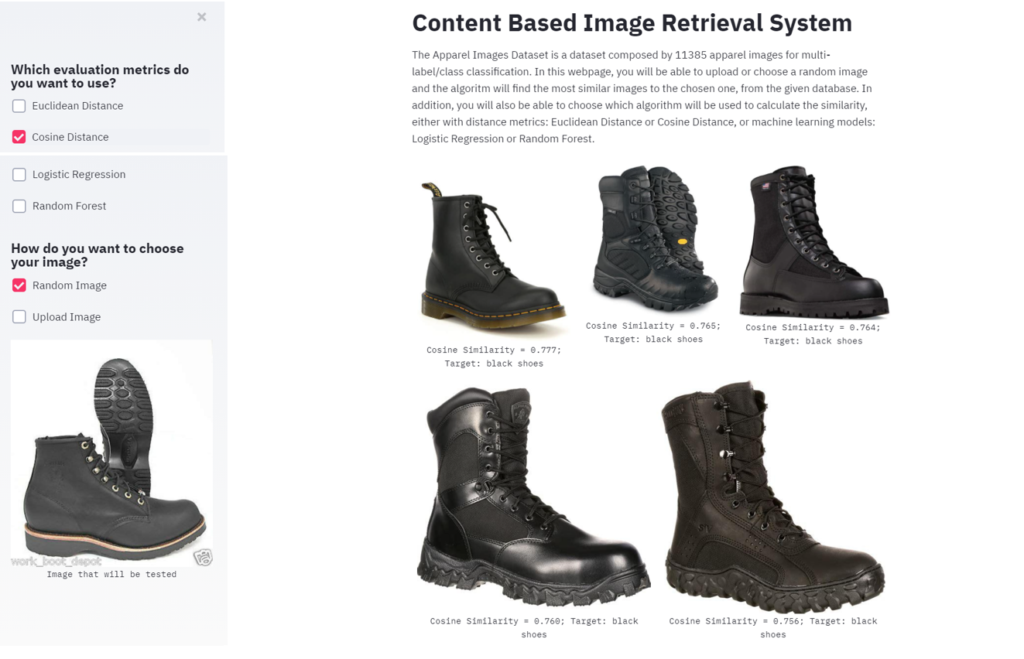Click the tested boot image in the sidebar
The width and height of the screenshot is (1024, 659).
[x=111, y=454]
